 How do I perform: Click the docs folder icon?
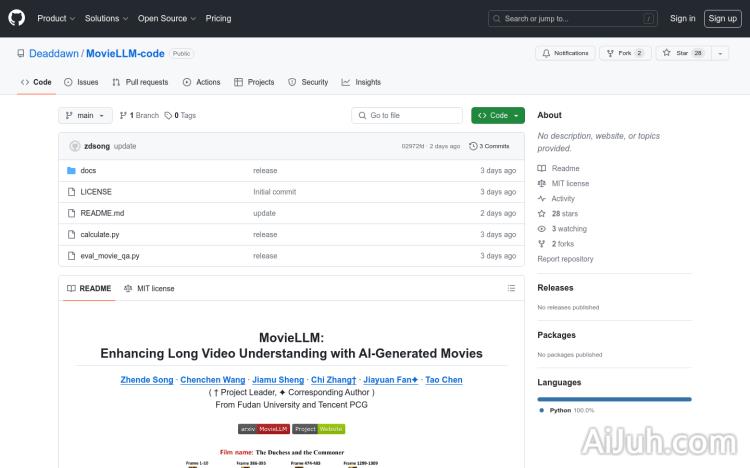(71, 171)
